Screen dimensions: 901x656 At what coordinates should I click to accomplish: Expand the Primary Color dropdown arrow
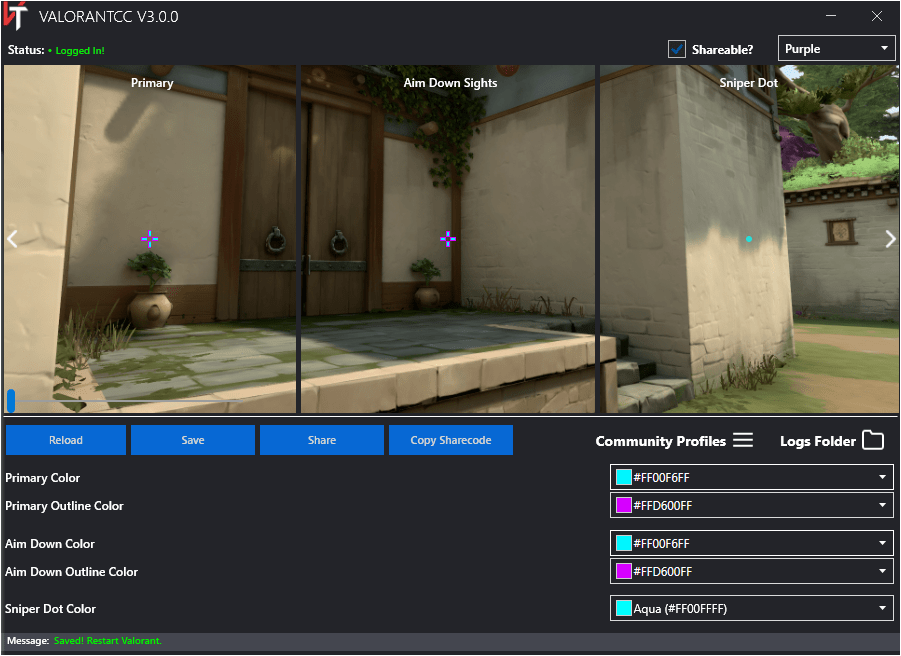click(882, 477)
